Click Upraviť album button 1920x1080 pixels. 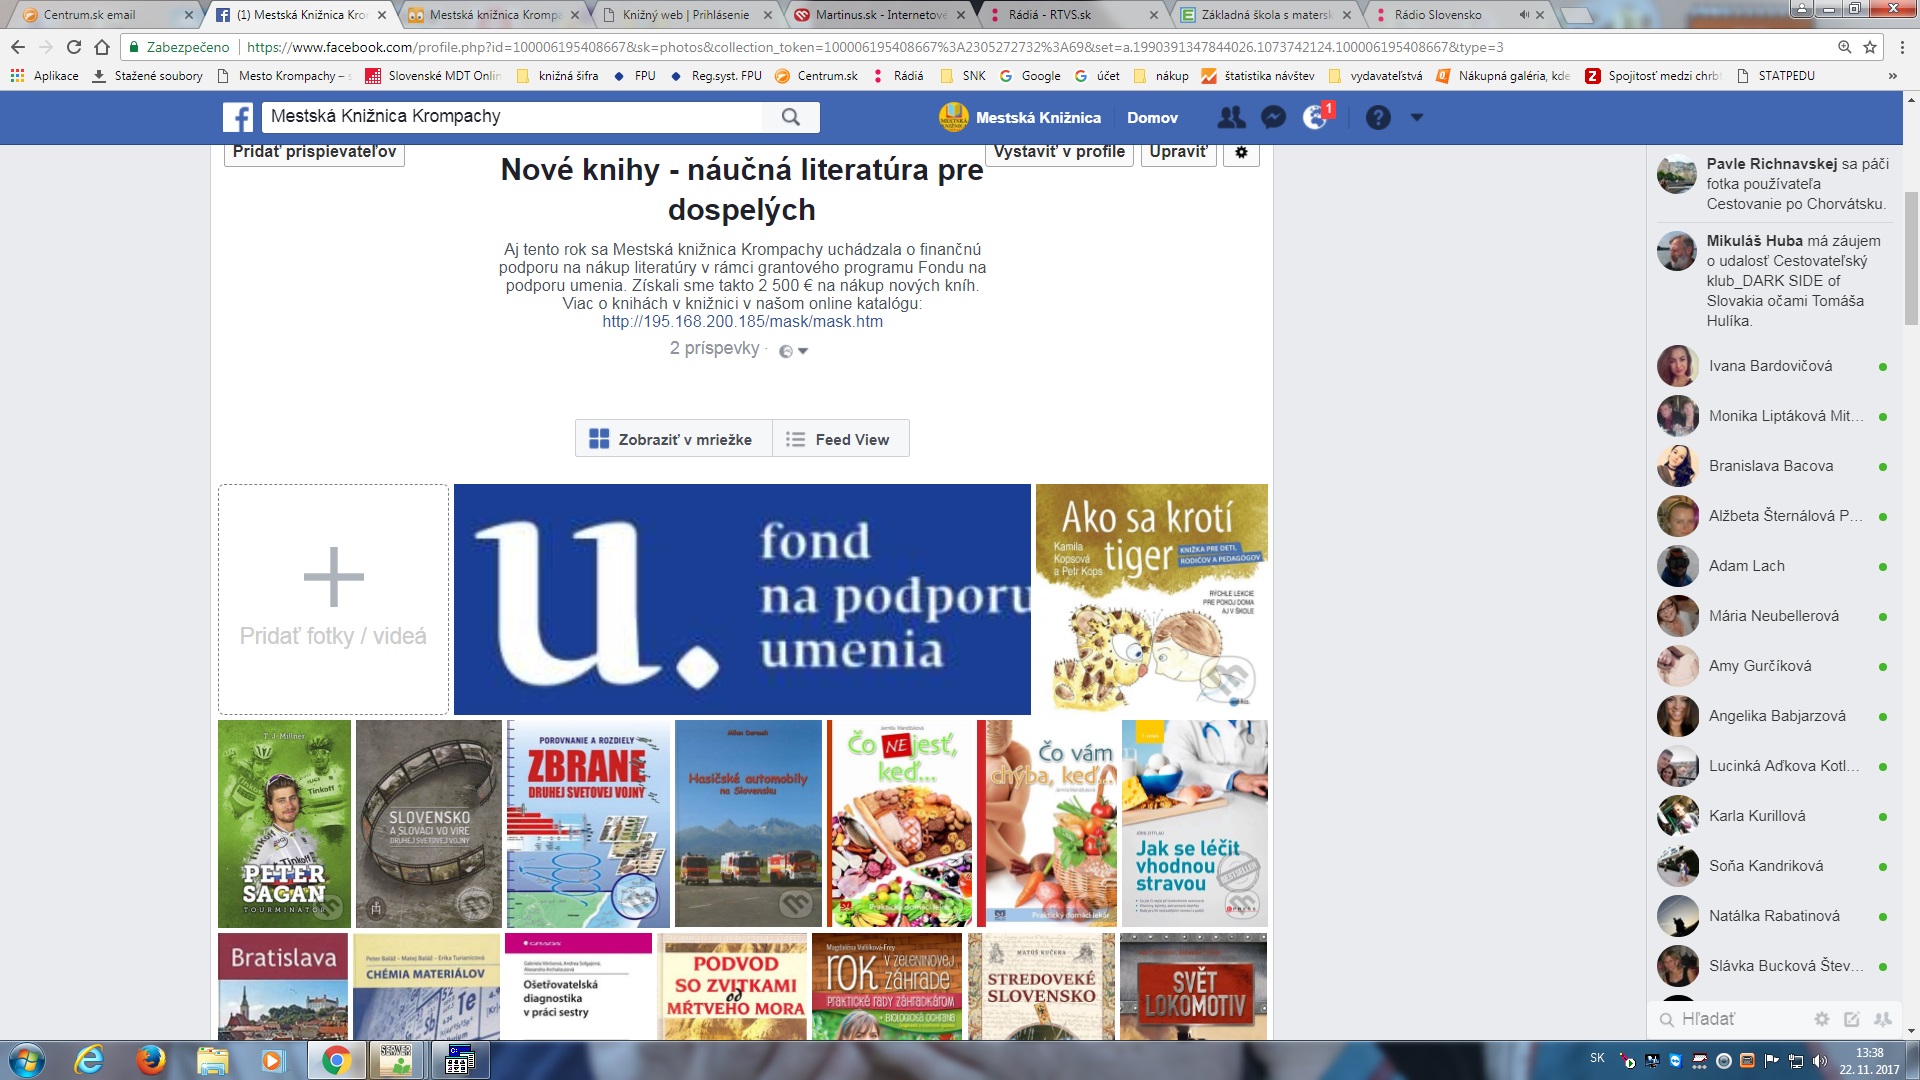1178,152
